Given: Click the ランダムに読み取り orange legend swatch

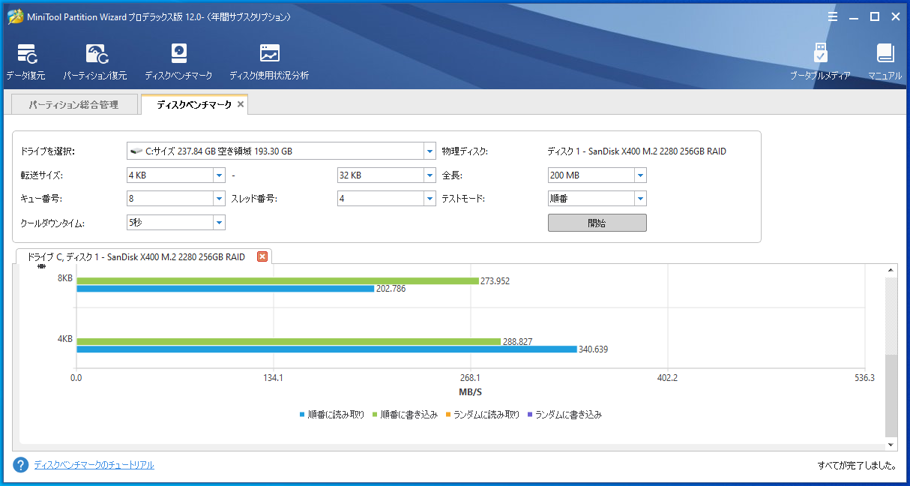Looking at the screenshot, I should click(448, 415).
